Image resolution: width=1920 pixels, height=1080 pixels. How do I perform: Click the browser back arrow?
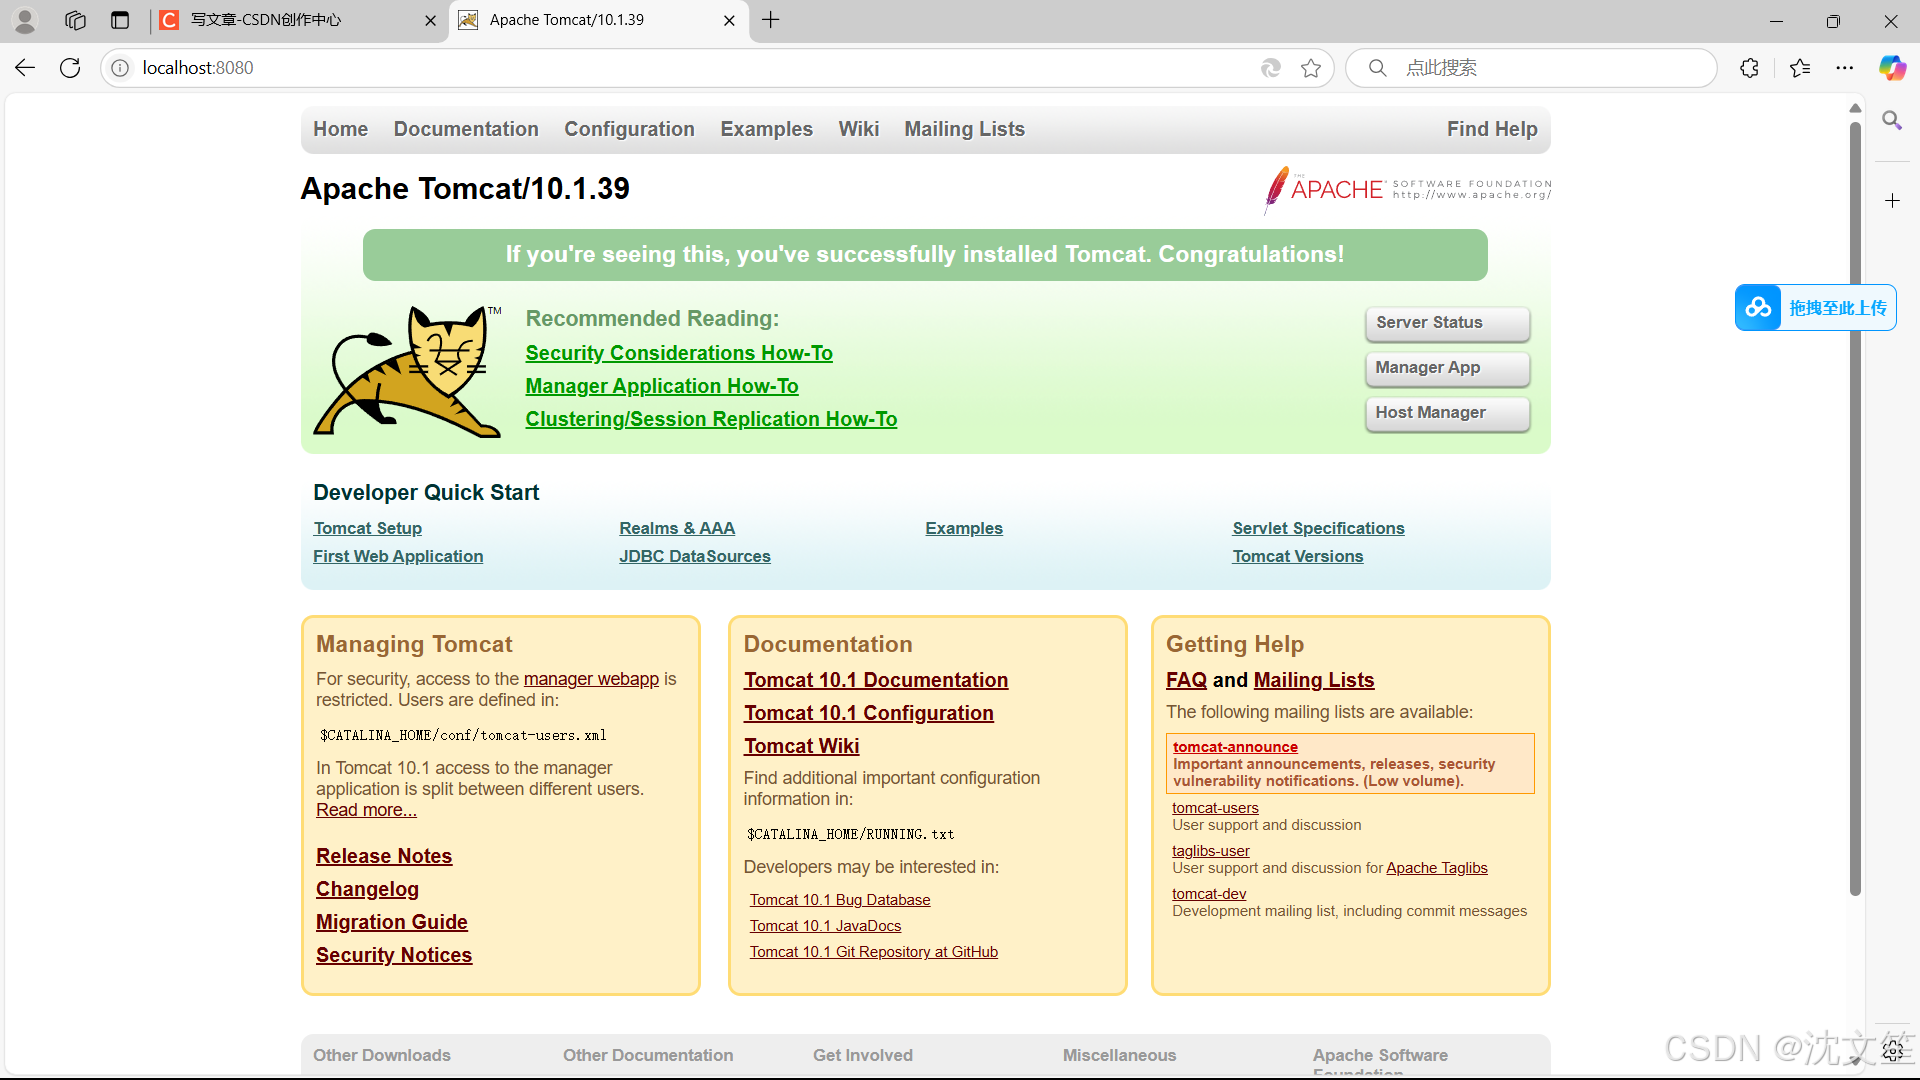25,68
